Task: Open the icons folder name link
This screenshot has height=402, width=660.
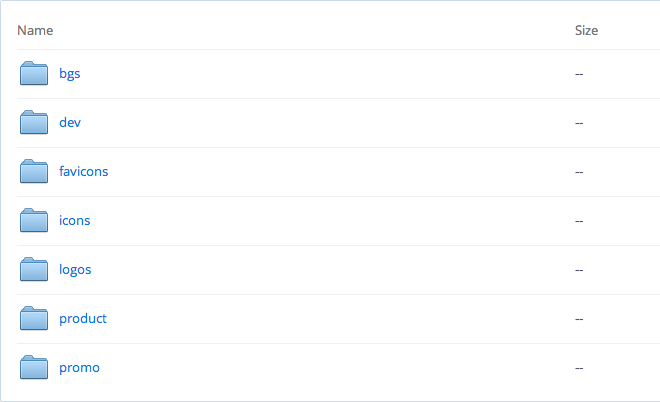Action: coord(75,221)
